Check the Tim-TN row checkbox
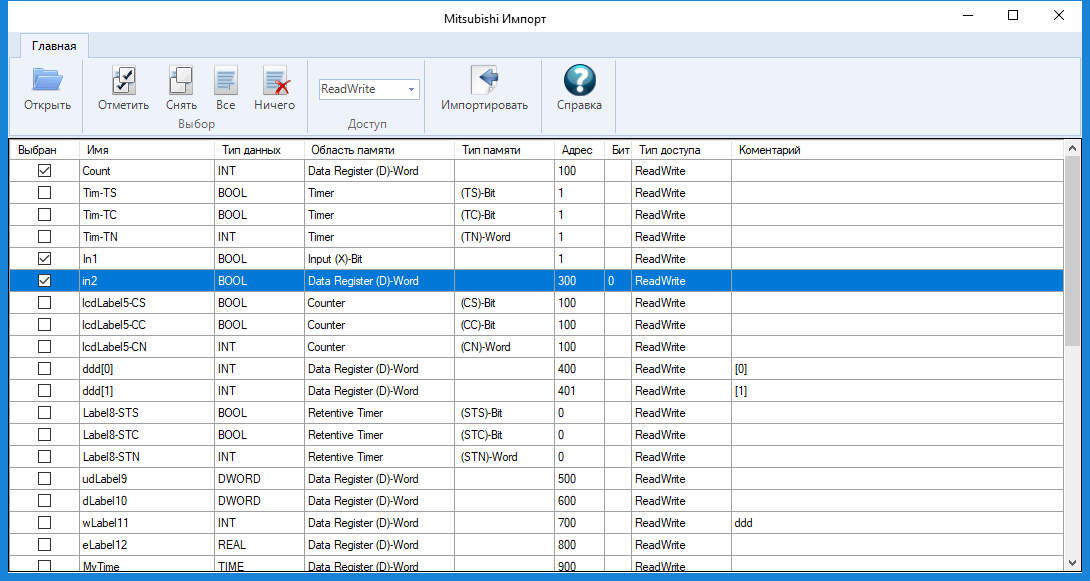 [x=44, y=236]
